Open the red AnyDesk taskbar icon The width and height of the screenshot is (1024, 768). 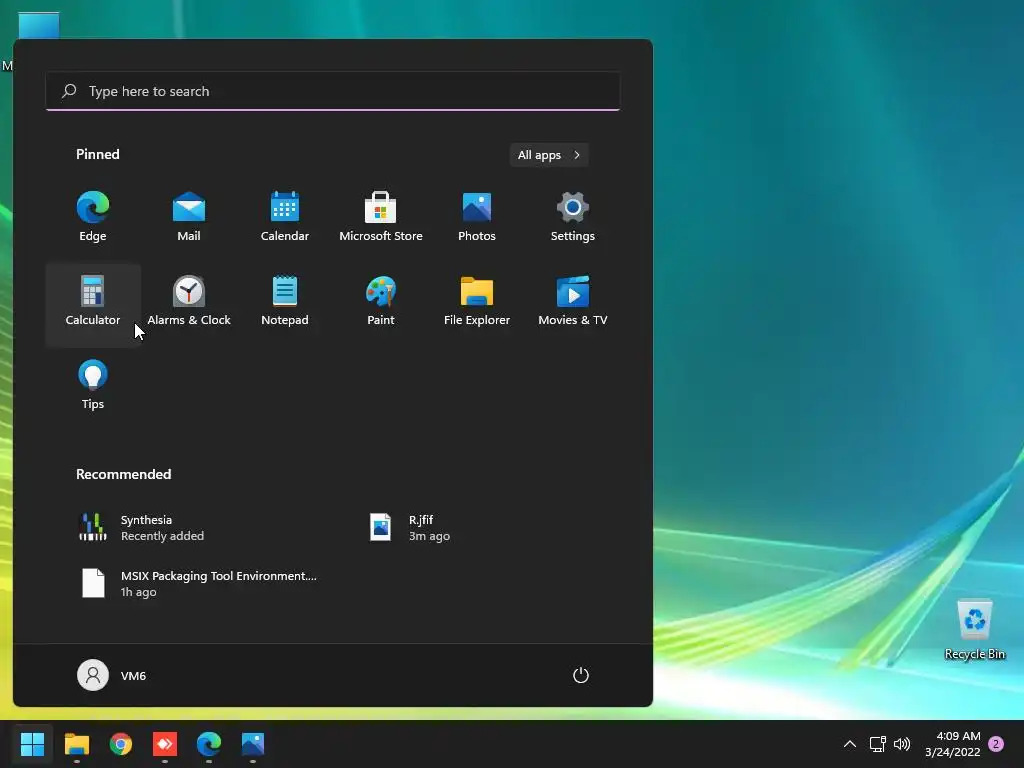(165, 744)
